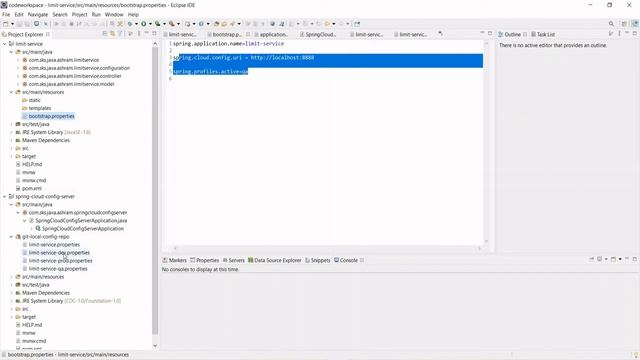Switch to the Task List tab
The image size is (640, 360).
point(543,34)
